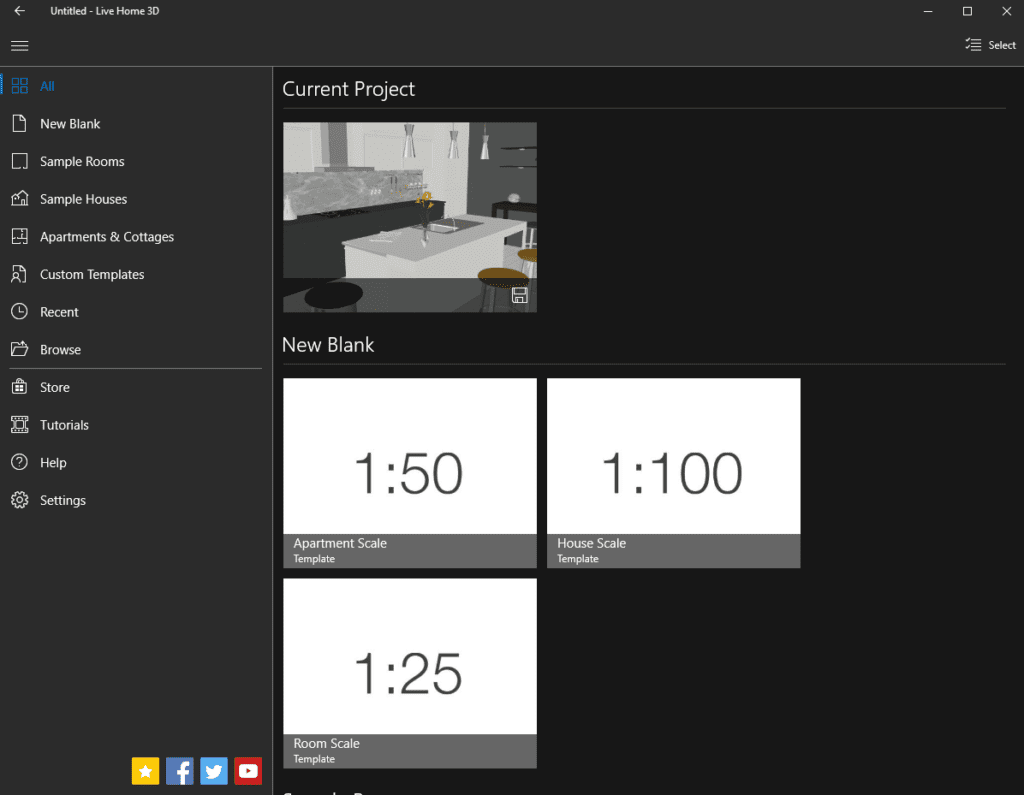Click the All grid icon
The width and height of the screenshot is (1024, 795).
[20, 86]
